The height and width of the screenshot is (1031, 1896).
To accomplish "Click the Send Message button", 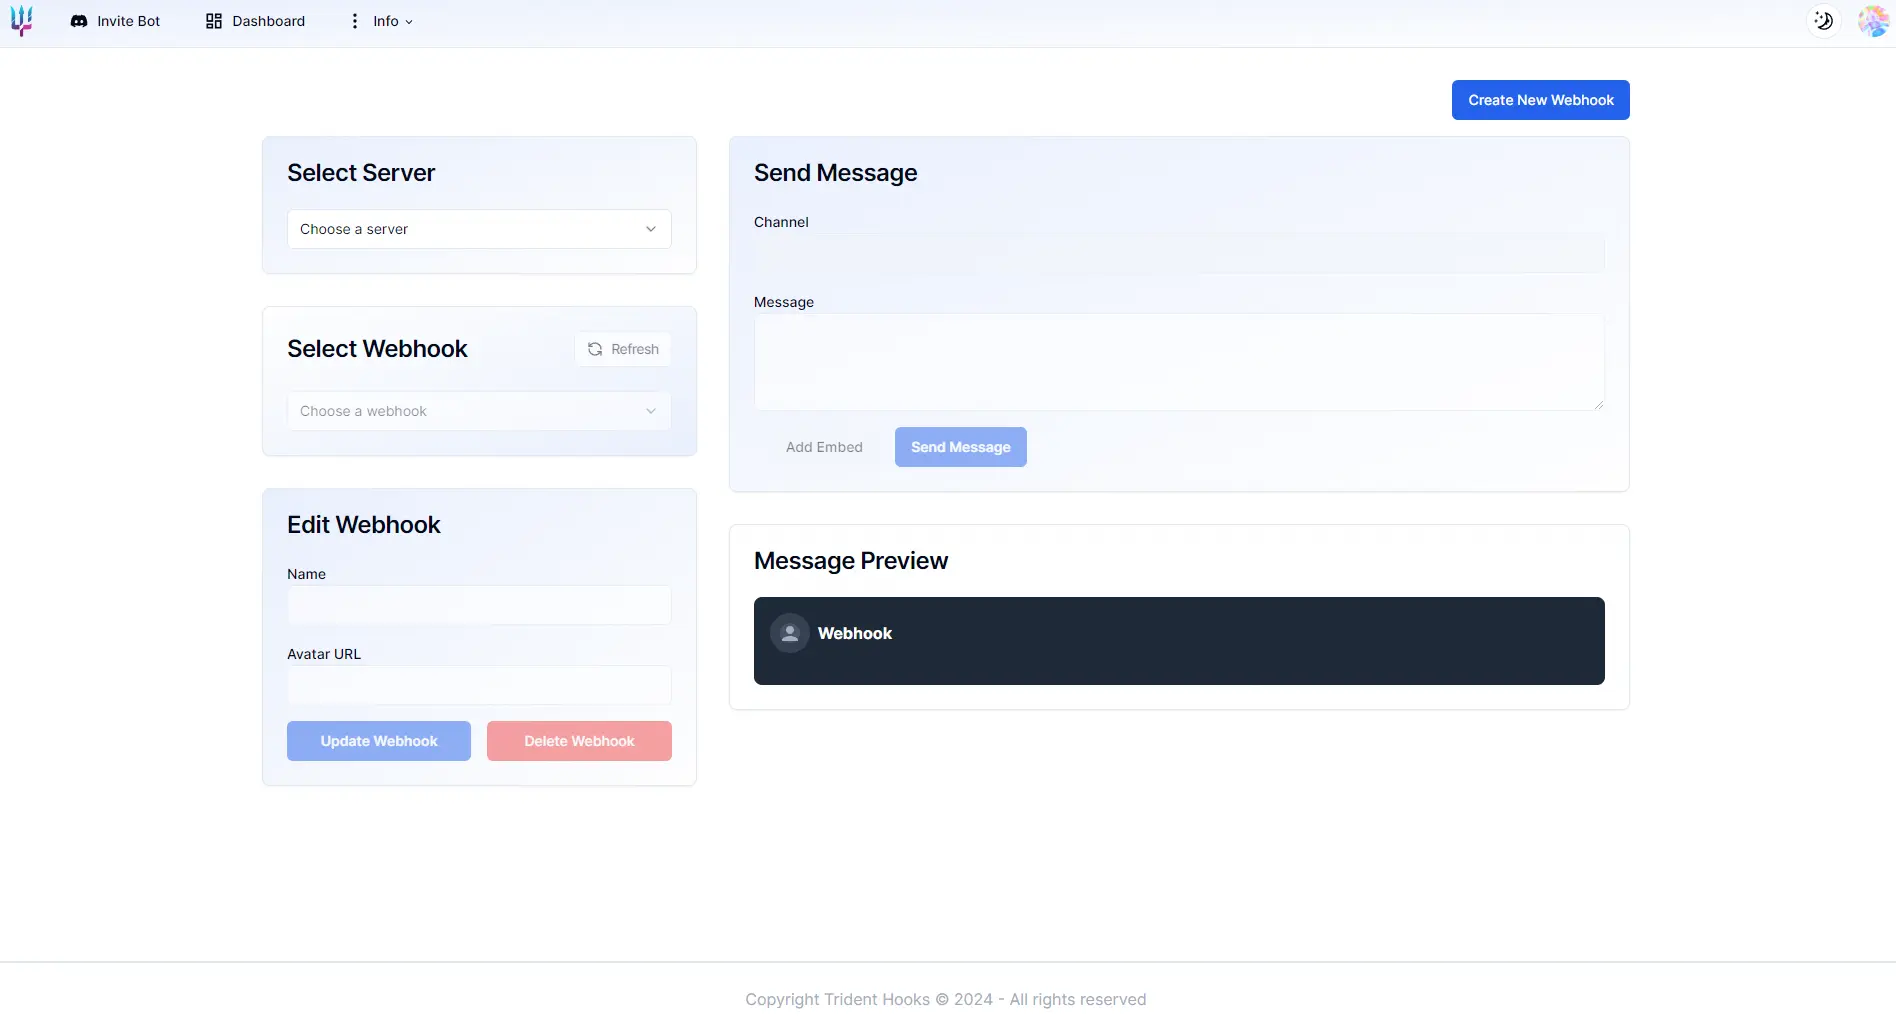I will click(x=960, y=447).
